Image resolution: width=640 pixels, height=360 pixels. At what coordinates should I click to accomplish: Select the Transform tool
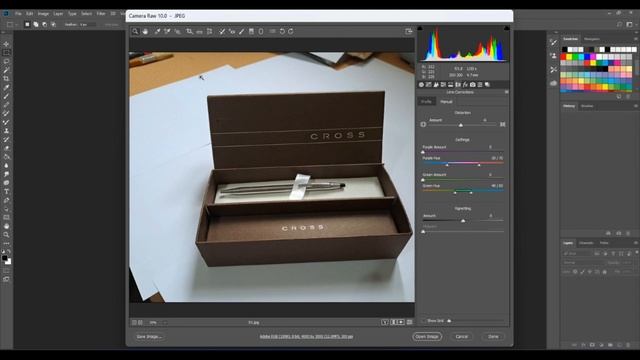[x=209, y=31]
